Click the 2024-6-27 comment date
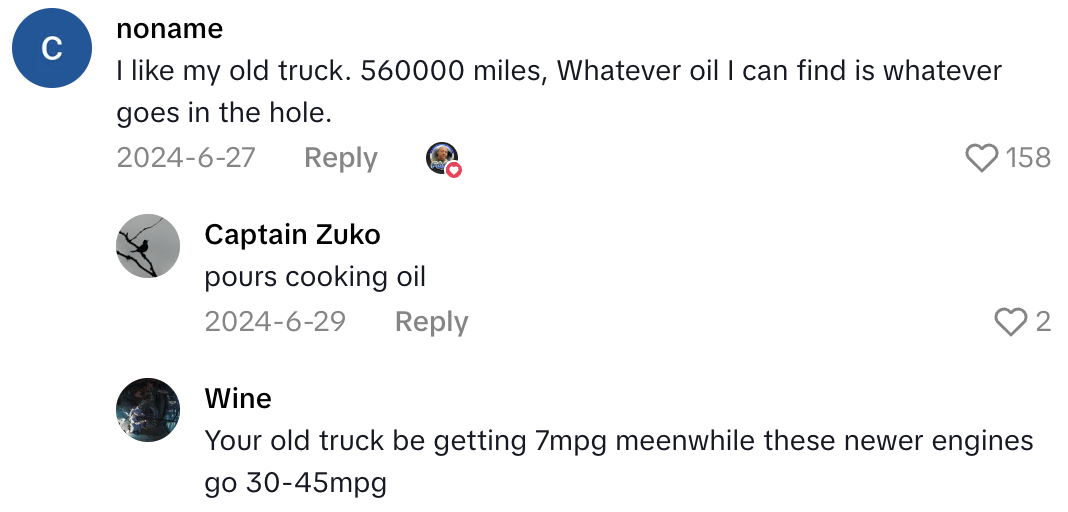The height and width of the screenshot is (512, 1068). tap(186, 158)
